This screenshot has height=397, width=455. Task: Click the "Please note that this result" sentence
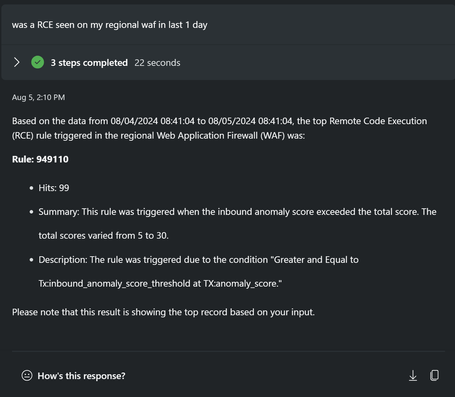coord(163,312)
